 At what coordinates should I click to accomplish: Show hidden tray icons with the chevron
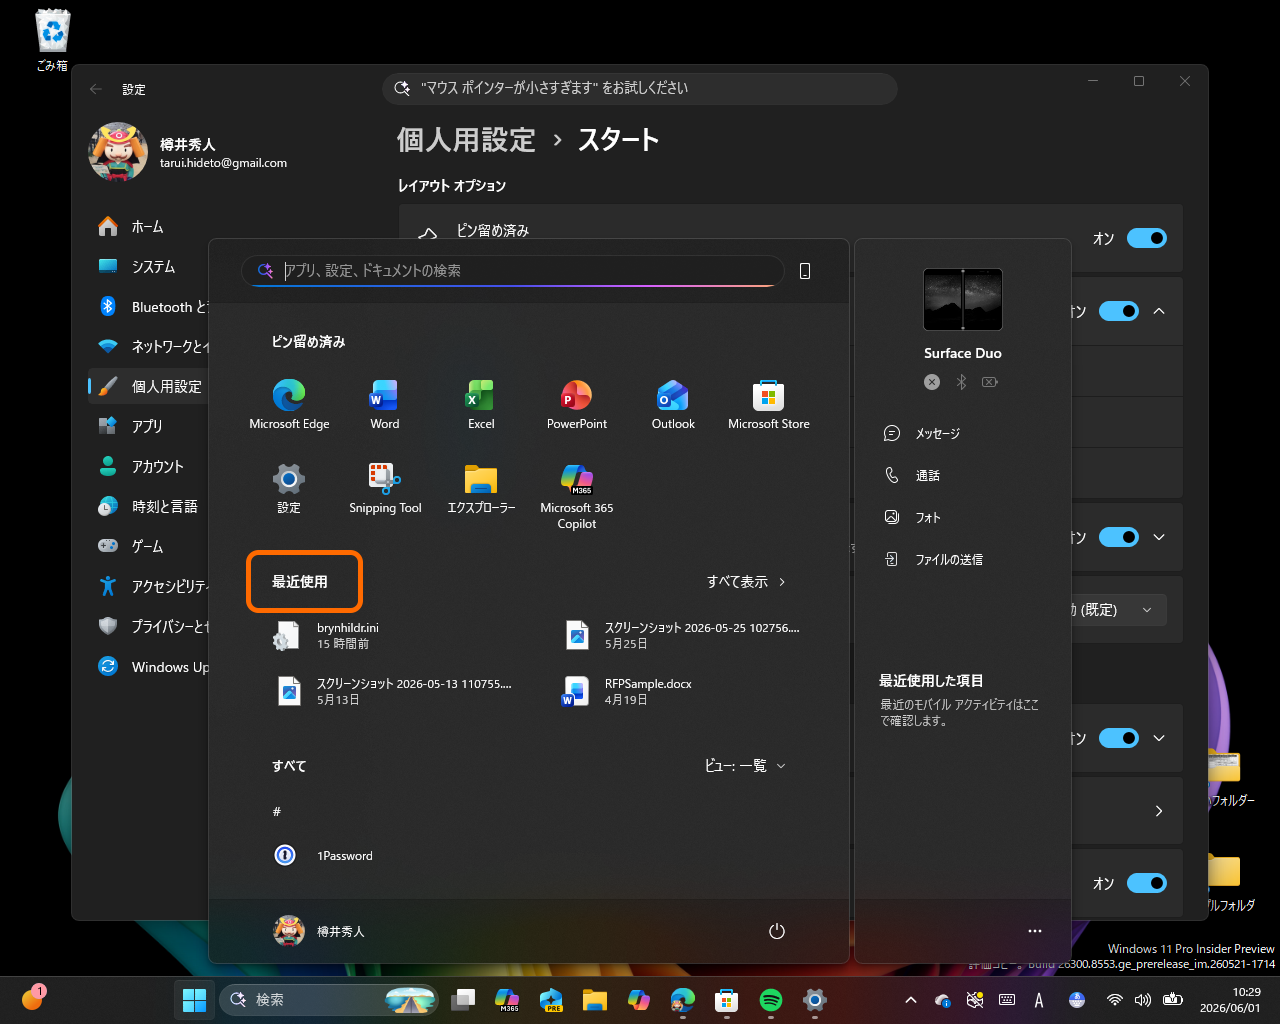tap(910, 999)
